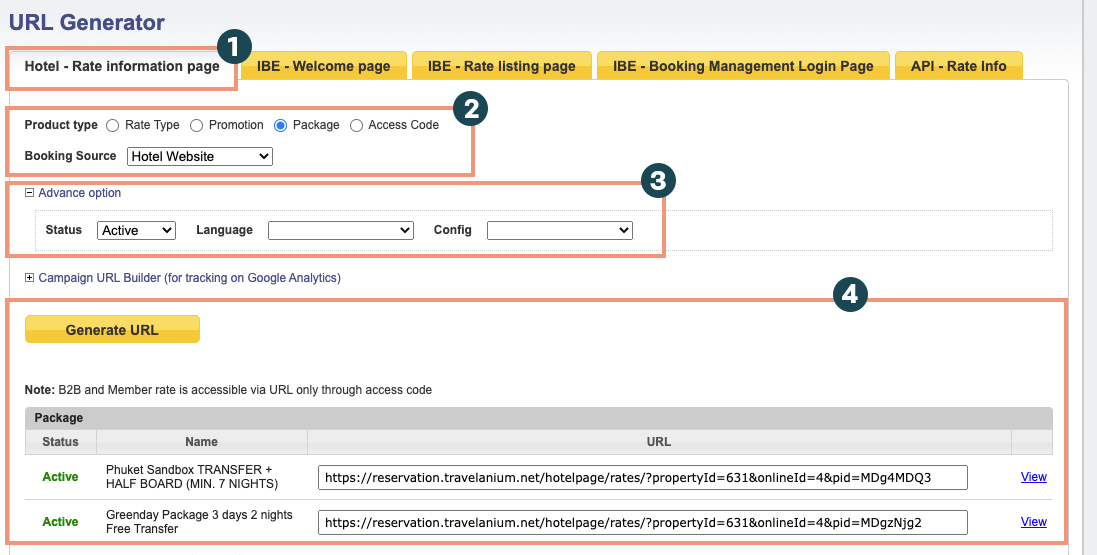
Task: Expand Campaign URL Builder plus icon
Action: click(30, 278)
